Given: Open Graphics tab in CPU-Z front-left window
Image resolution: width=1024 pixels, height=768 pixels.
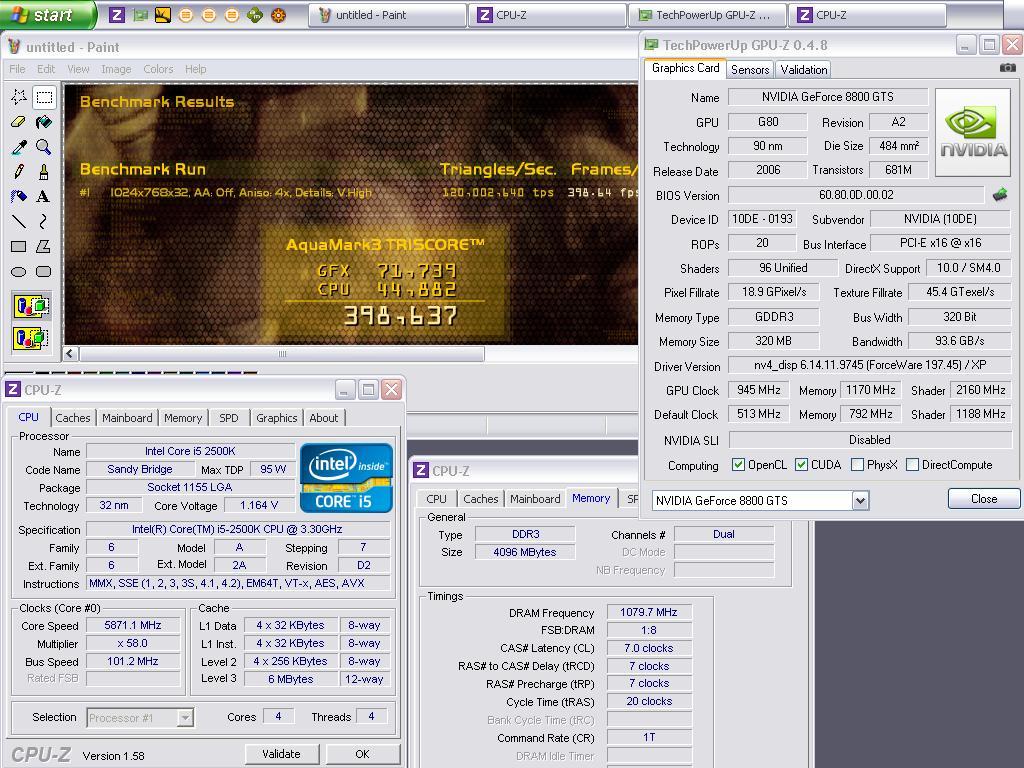Looking at the screenshot, I should (x=276, y=418).
